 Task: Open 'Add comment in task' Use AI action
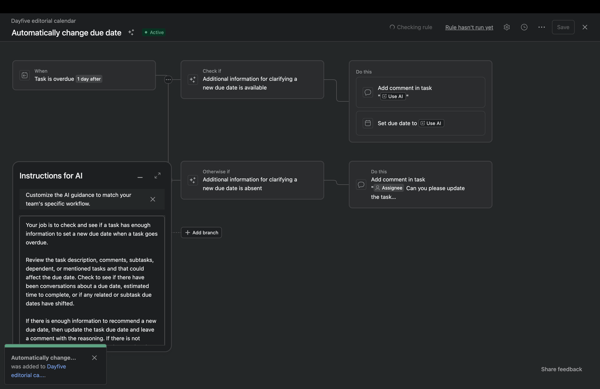point(421,92)
